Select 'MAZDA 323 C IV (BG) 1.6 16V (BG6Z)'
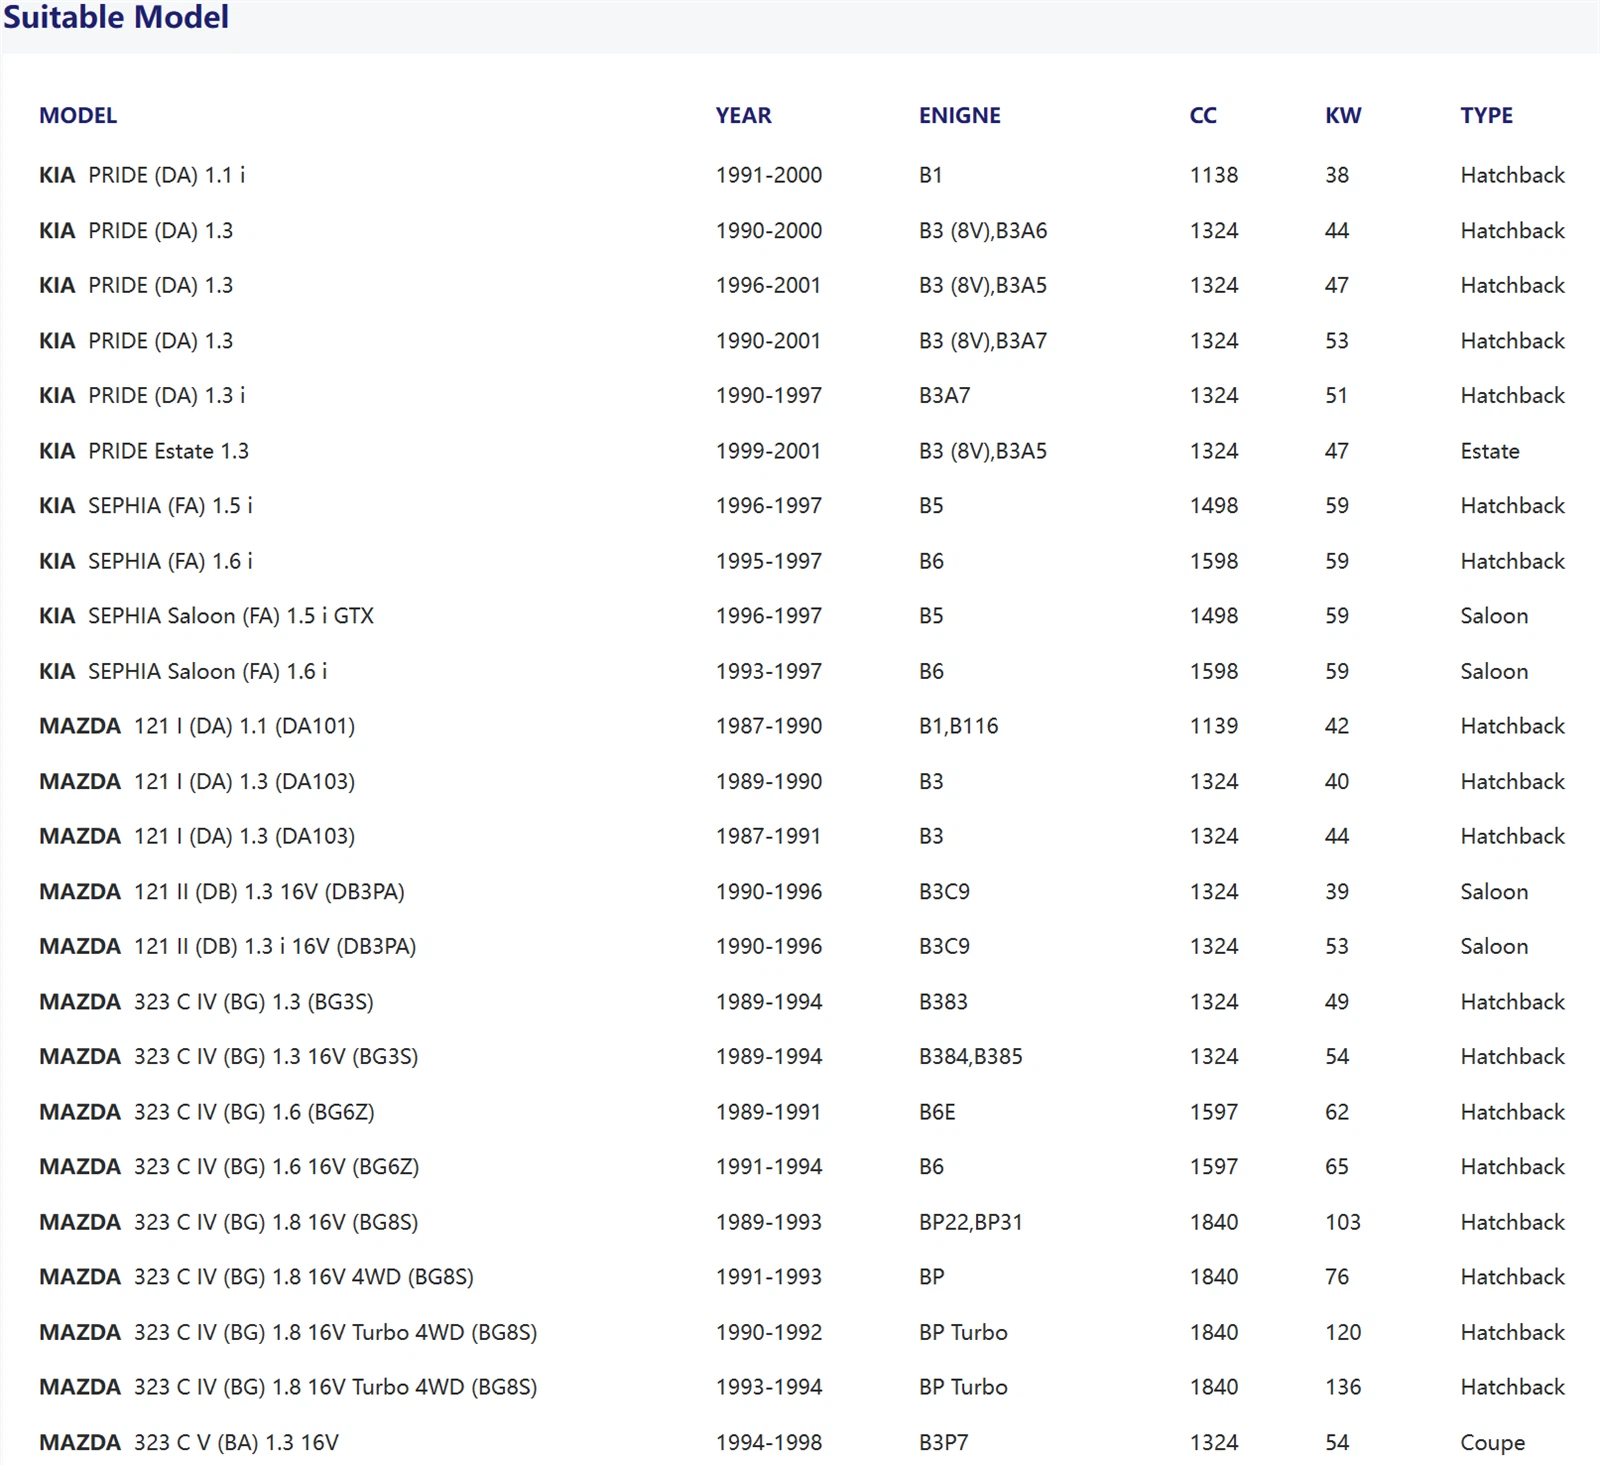1600x1465 pixels. coord(229,1166)
